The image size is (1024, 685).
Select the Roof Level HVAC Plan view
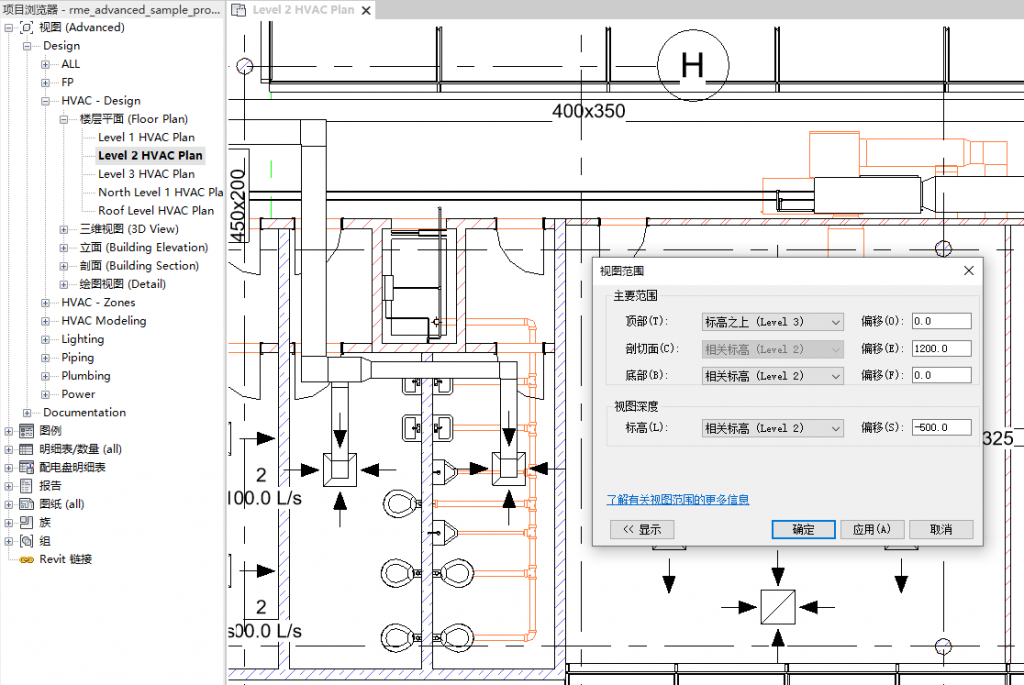coord(156,210)
